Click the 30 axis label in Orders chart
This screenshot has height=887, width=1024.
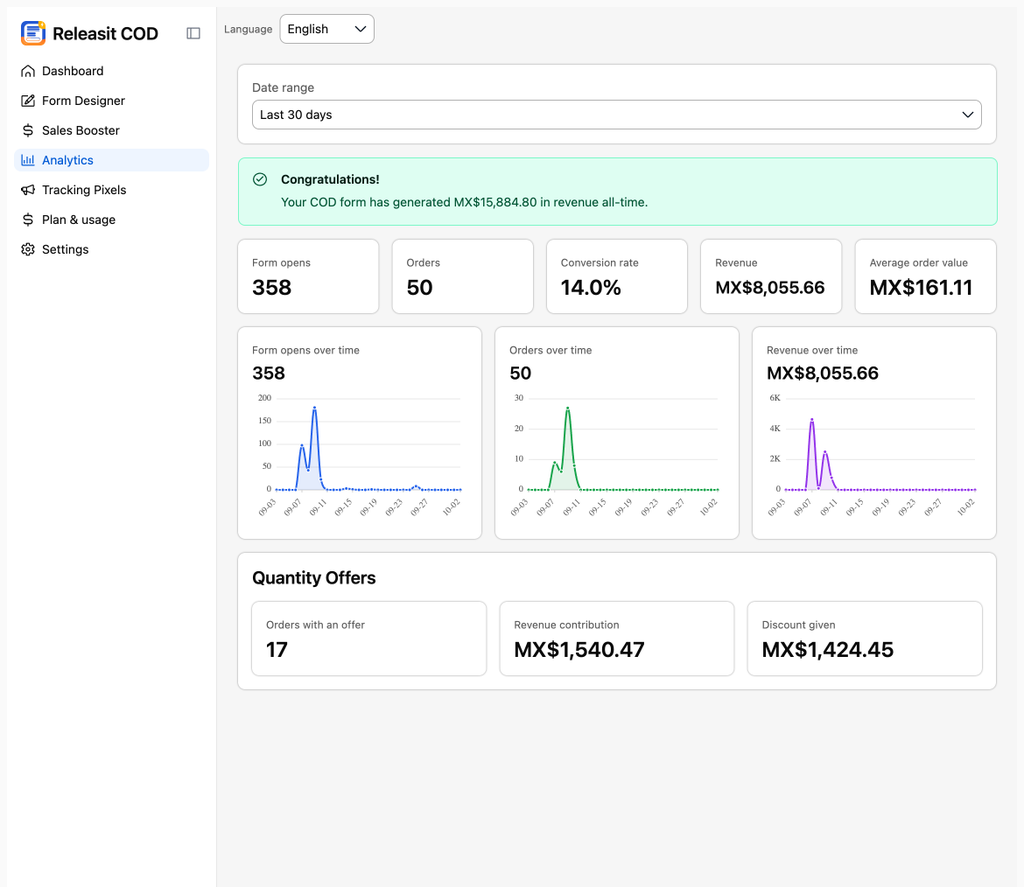click(x=519, y=398)
